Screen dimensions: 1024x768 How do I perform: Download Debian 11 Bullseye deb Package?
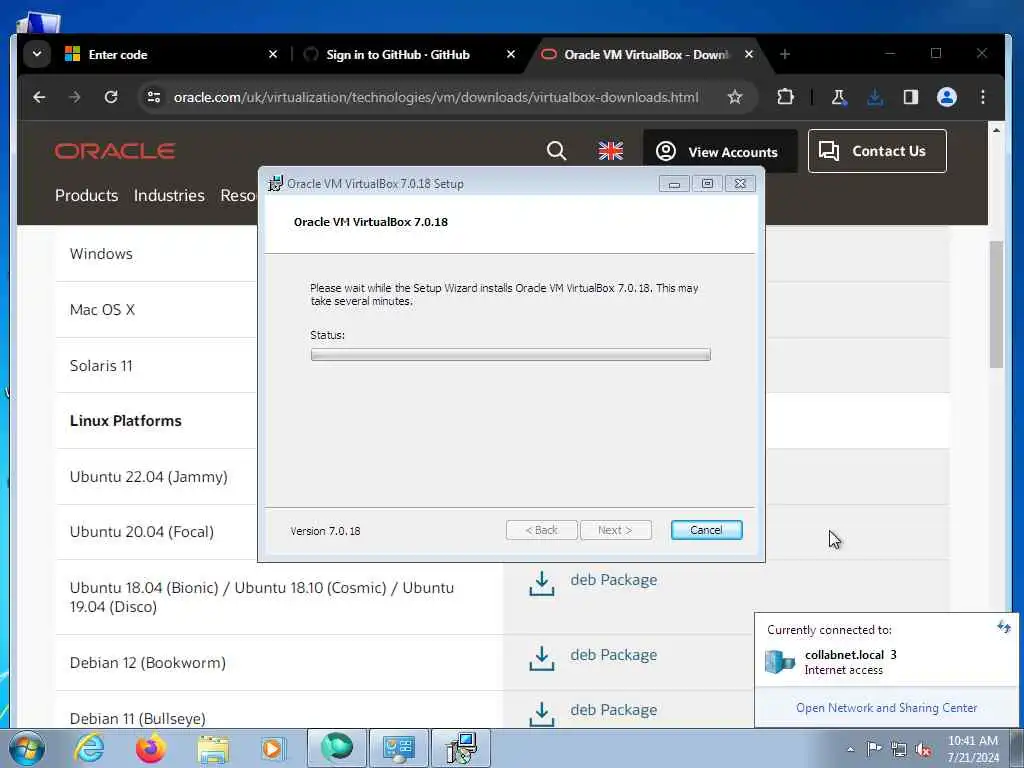point(613,710)
